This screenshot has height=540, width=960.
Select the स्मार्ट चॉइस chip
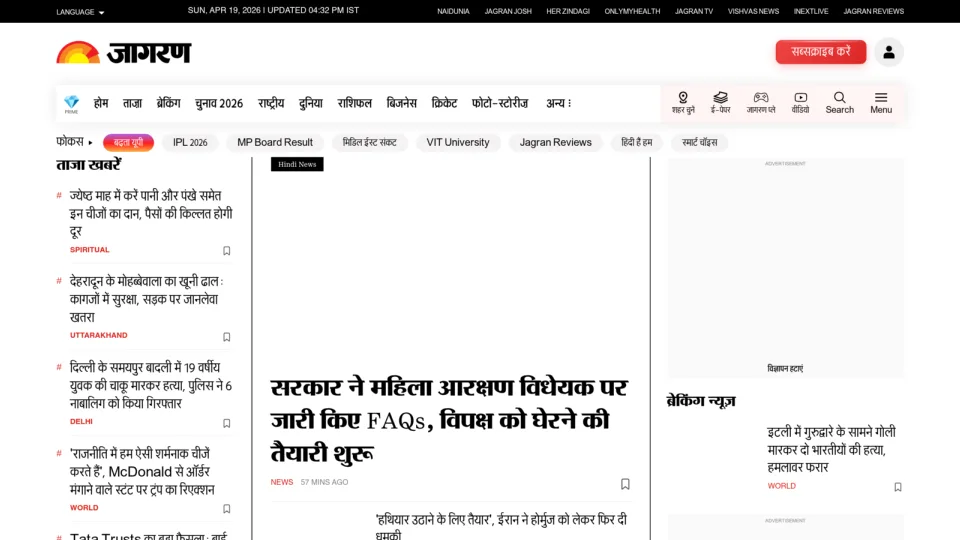point(699,143)
